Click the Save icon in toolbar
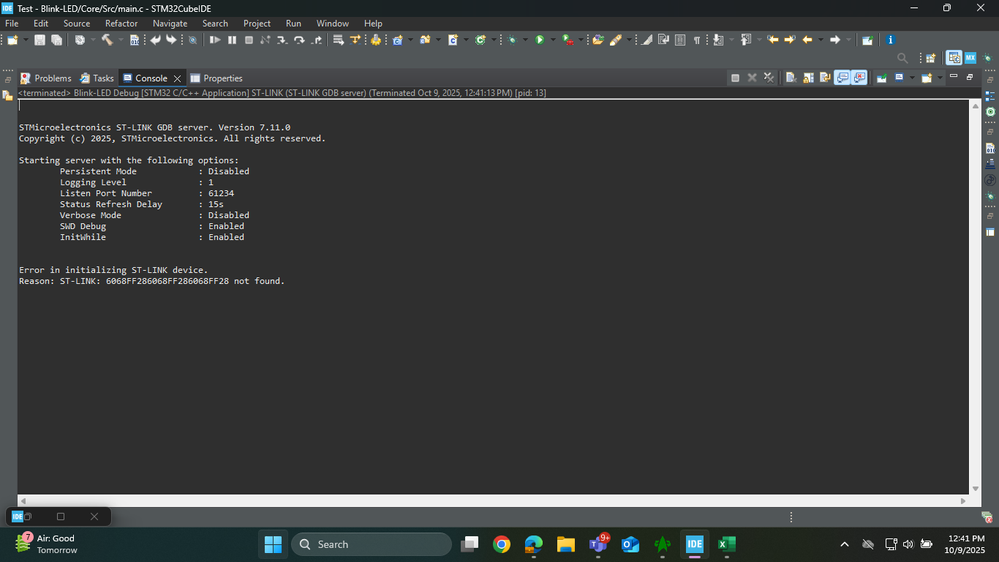The height and width of the screenshot is (562, 999). (40, 40)
